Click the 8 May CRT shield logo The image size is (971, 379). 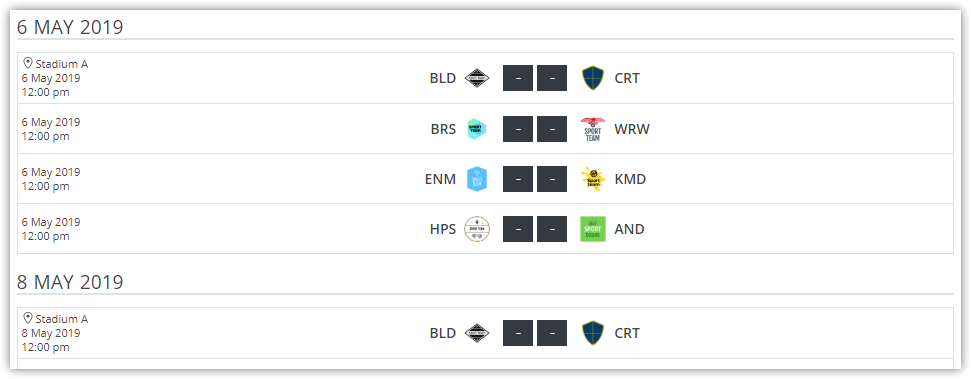click(593, 333)
